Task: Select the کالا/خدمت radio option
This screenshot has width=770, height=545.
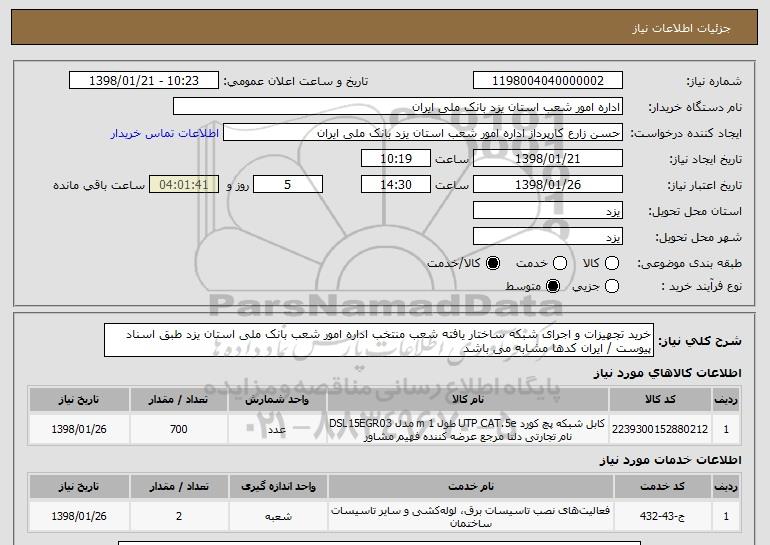Action: pos(493,263)
